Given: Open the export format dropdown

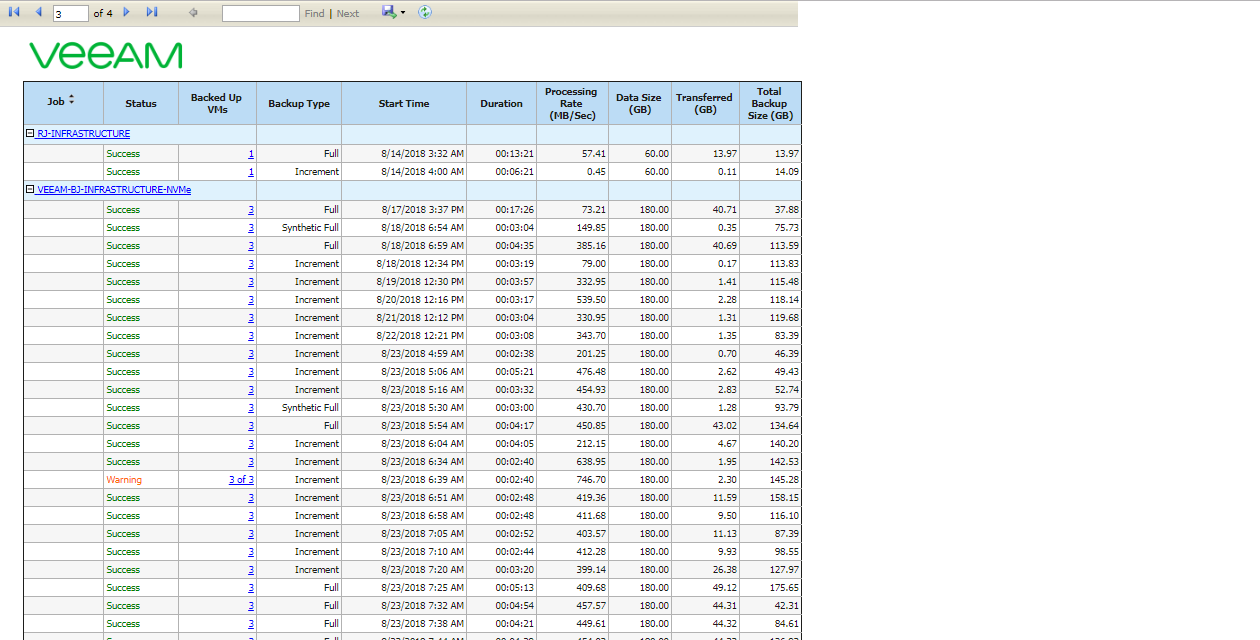Looking at the screenshot, I should 393,12.
